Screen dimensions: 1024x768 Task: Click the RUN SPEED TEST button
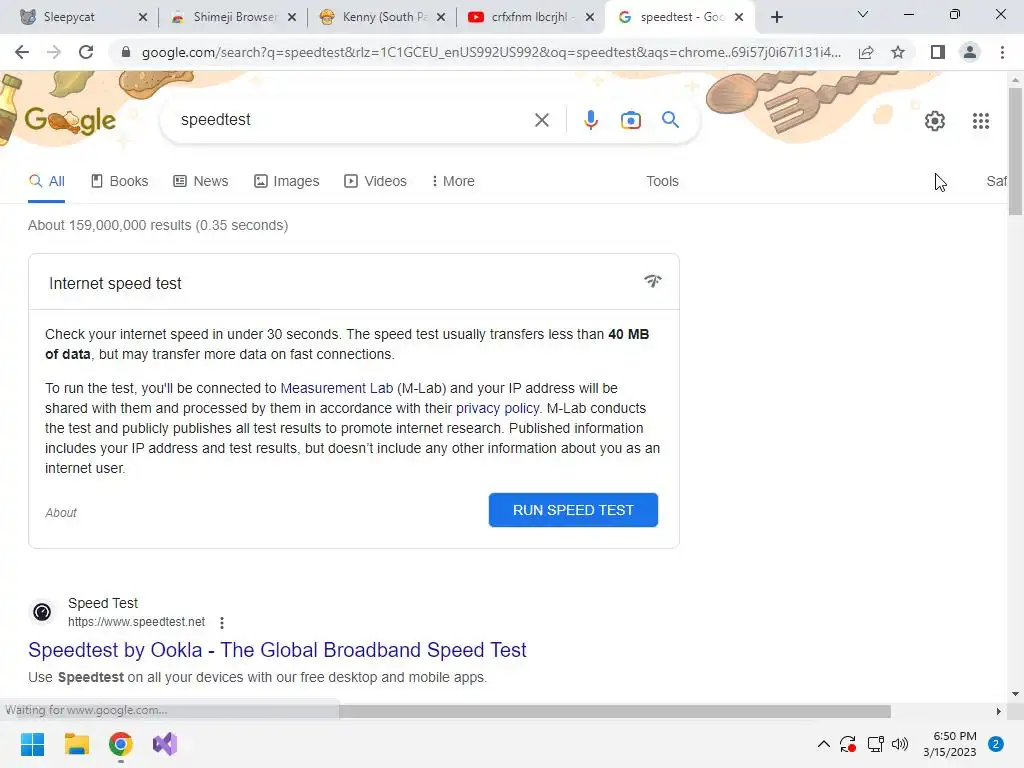point(573,510)
